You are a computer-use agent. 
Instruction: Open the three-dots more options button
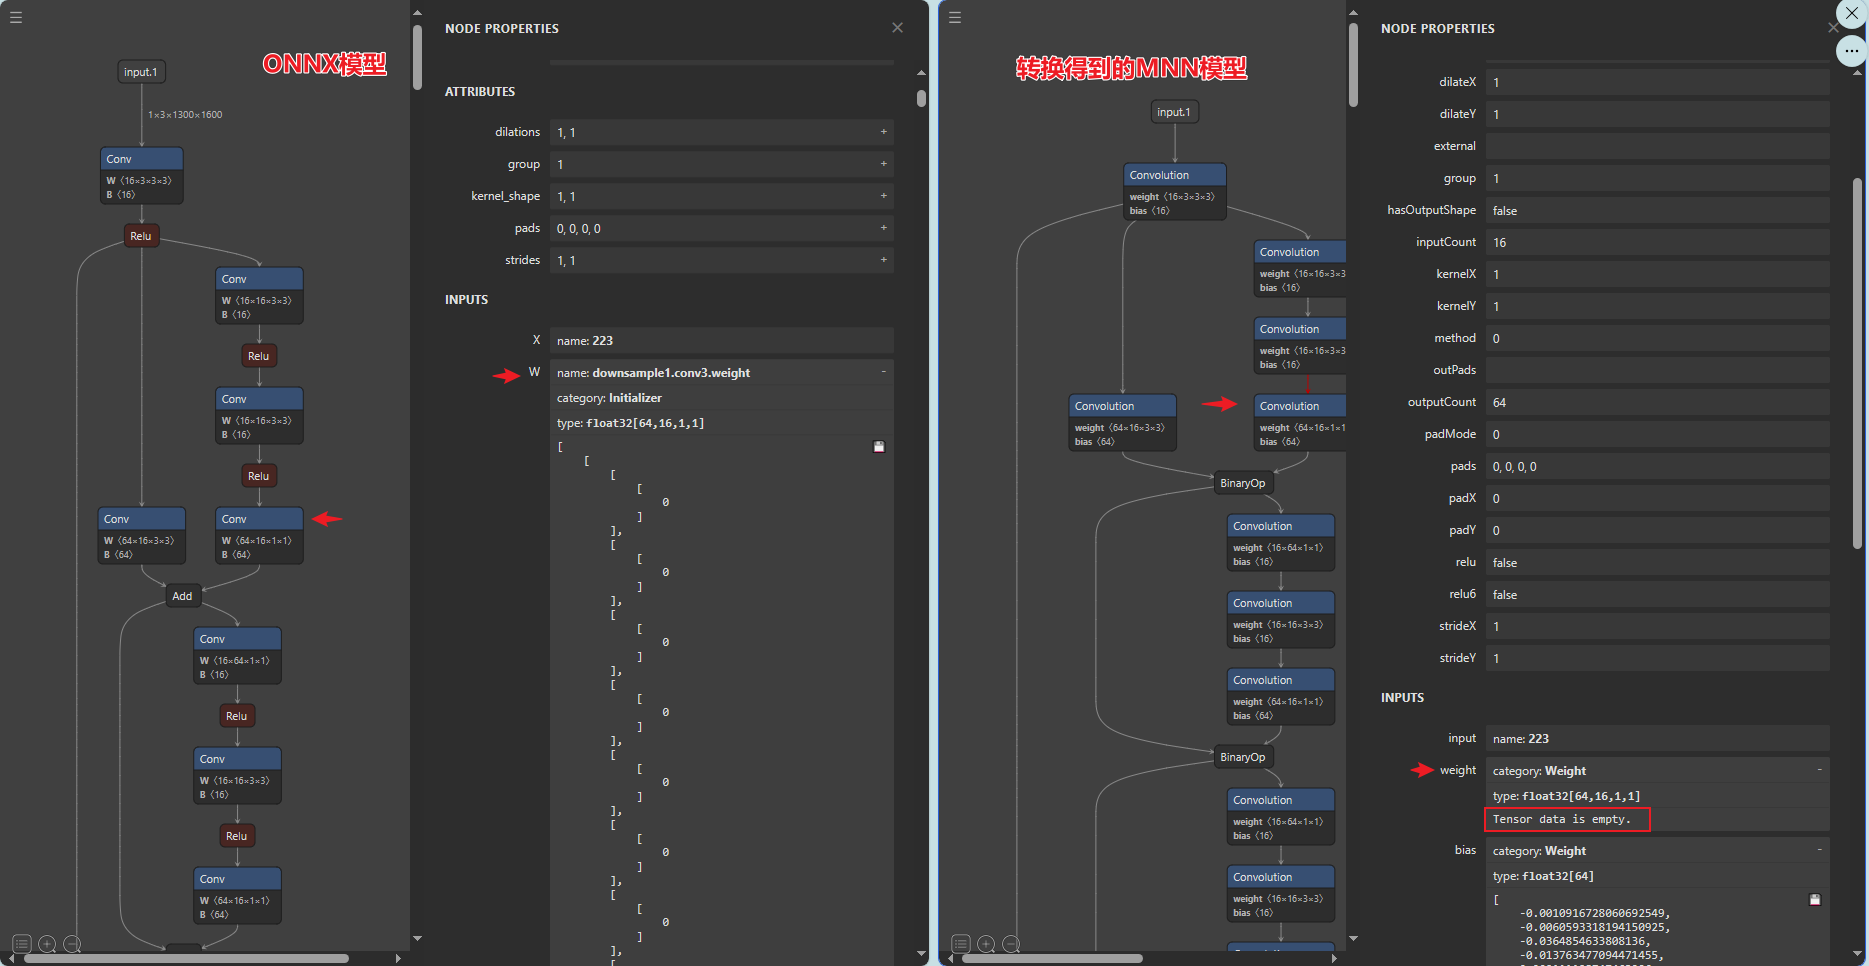(x=1852, y=51)
